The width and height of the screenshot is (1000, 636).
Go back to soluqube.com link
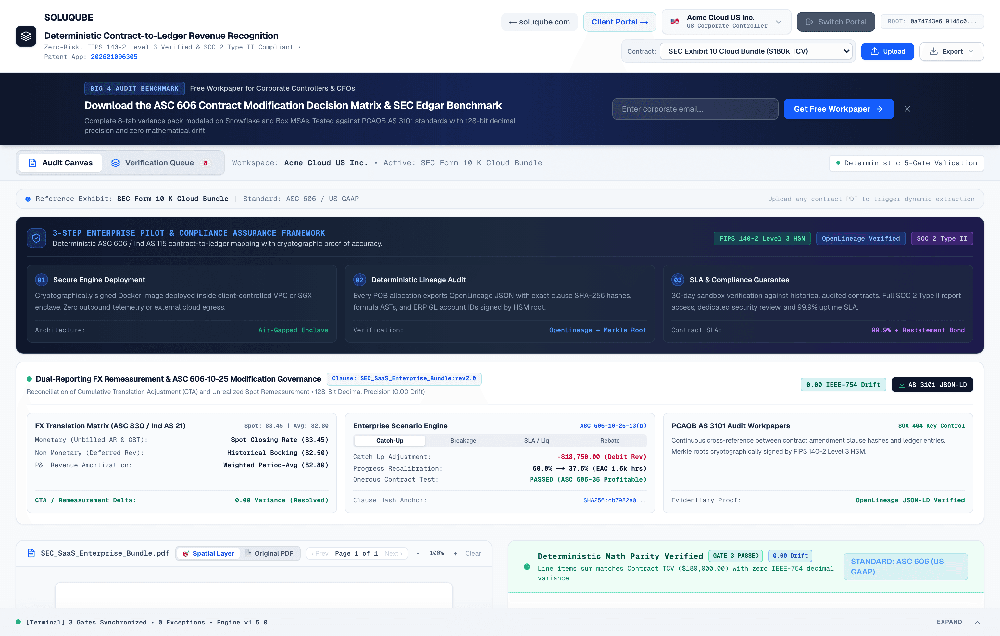[540, 22]
